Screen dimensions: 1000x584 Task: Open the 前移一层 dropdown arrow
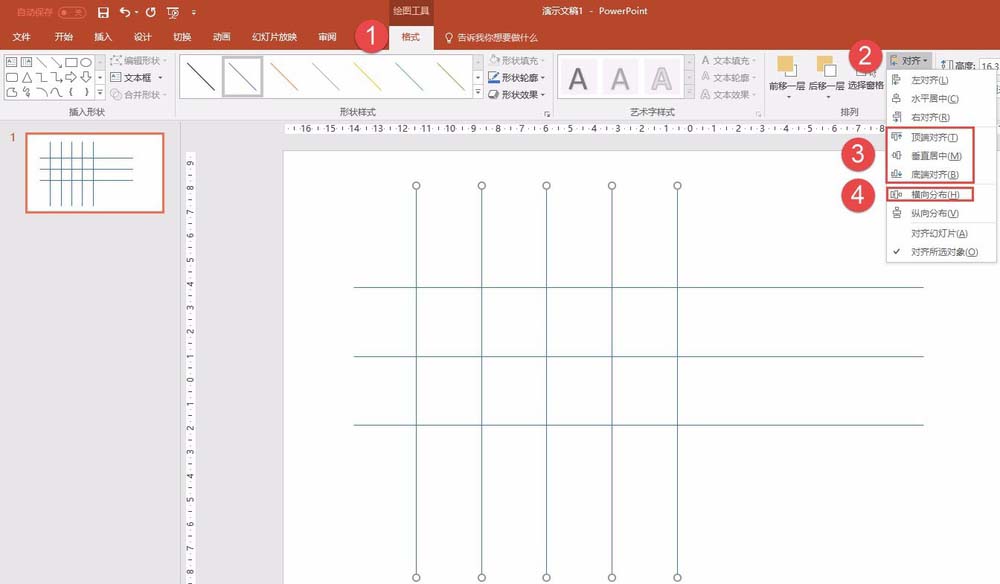pyautogui.click(x=788, y=97)
